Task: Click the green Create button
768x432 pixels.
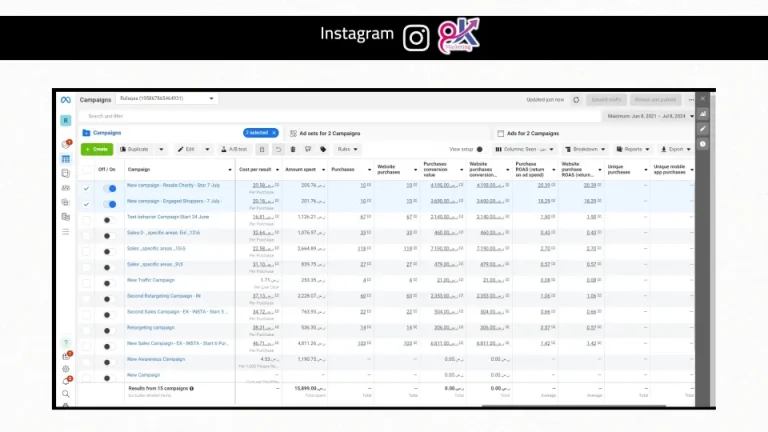Action: 97,149
